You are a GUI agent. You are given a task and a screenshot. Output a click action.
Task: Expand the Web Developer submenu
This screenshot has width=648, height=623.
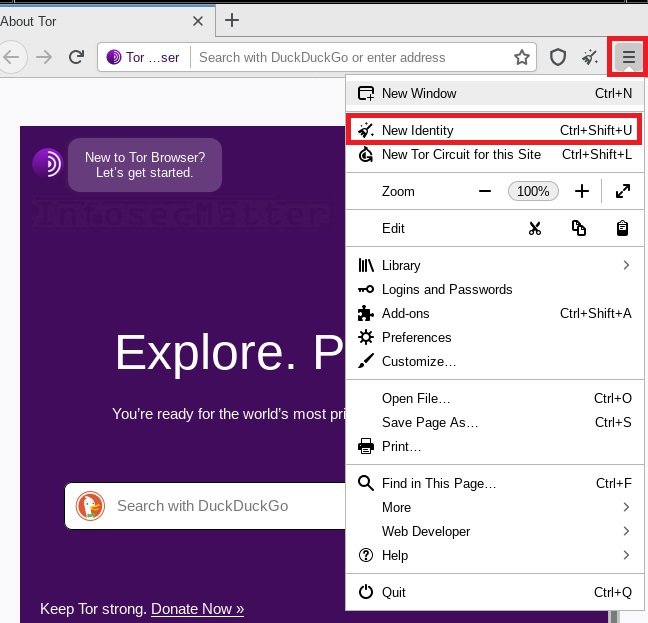pos(495,531)
